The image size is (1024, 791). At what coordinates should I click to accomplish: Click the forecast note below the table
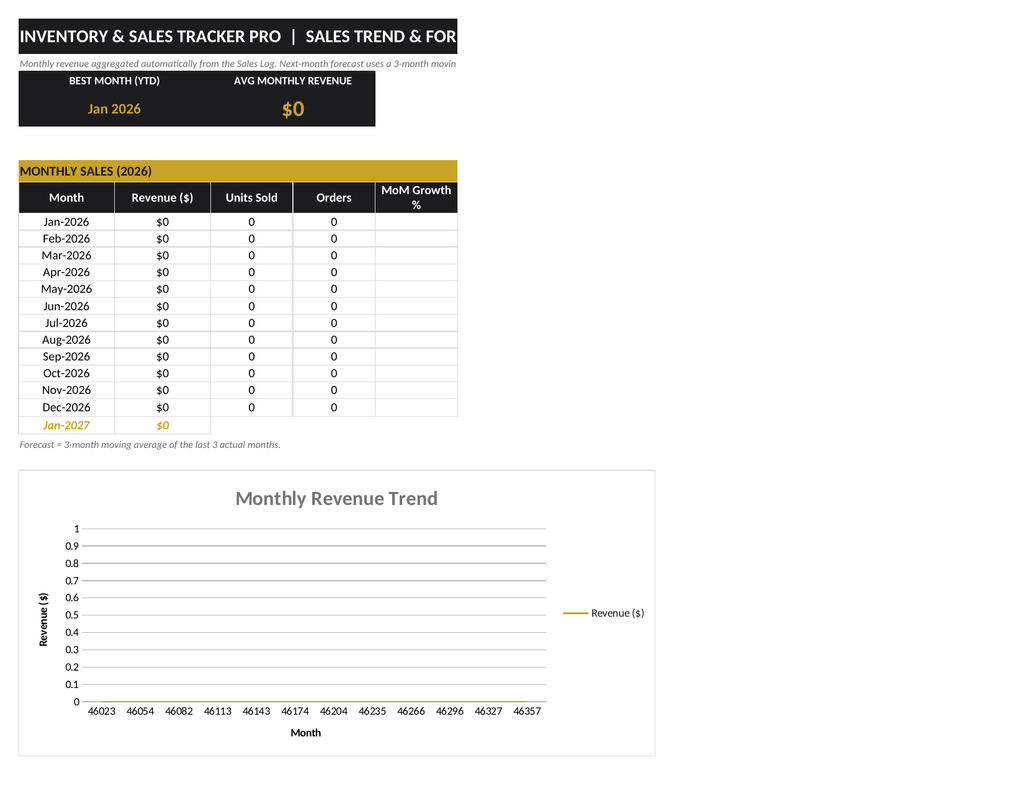coord(150,445)
